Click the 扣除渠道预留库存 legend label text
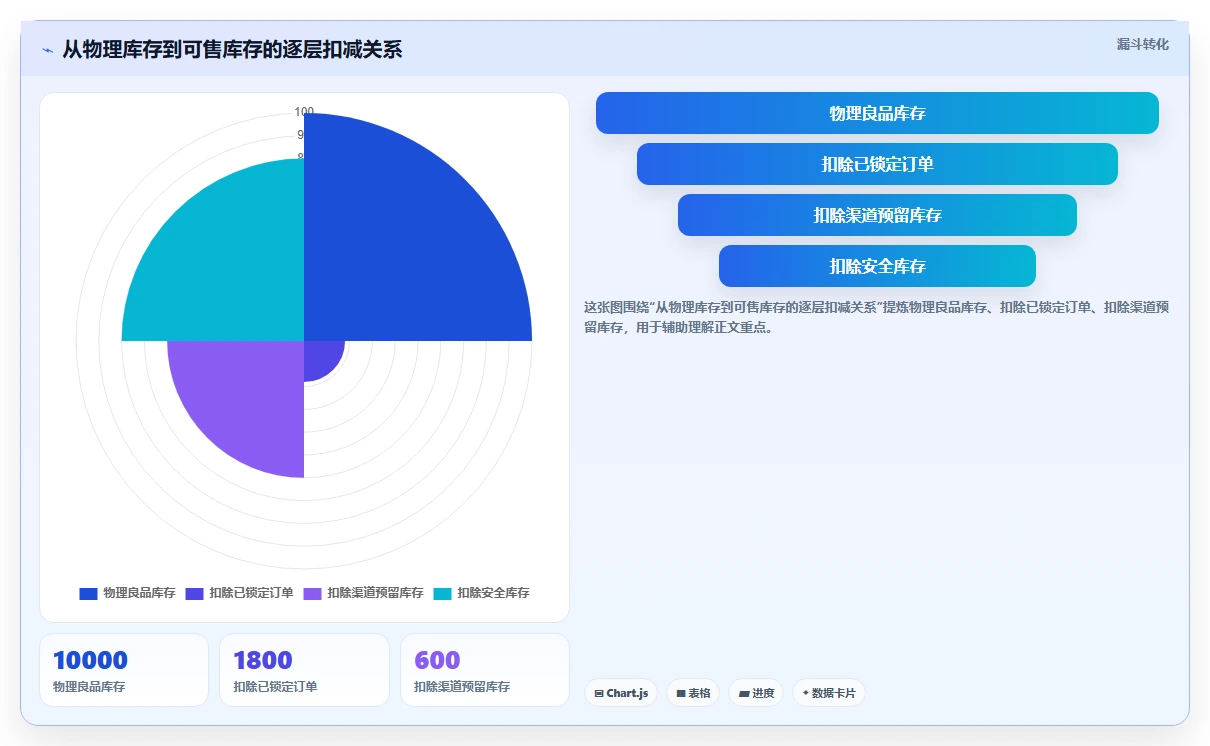1210x746 pixels. point(375,593)
